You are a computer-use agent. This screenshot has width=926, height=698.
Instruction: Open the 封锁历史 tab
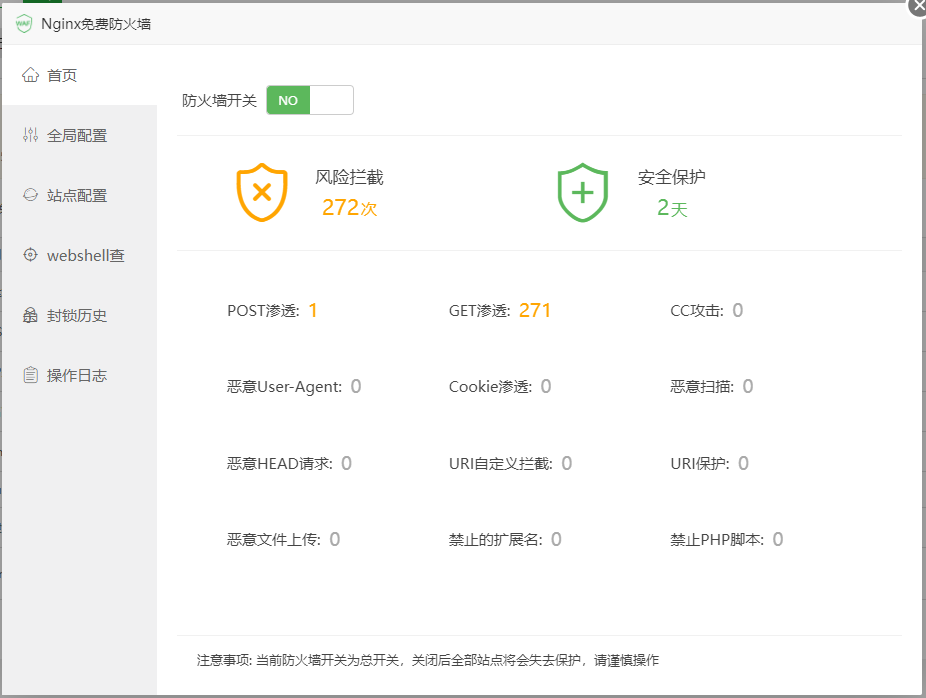pos(77,315)
